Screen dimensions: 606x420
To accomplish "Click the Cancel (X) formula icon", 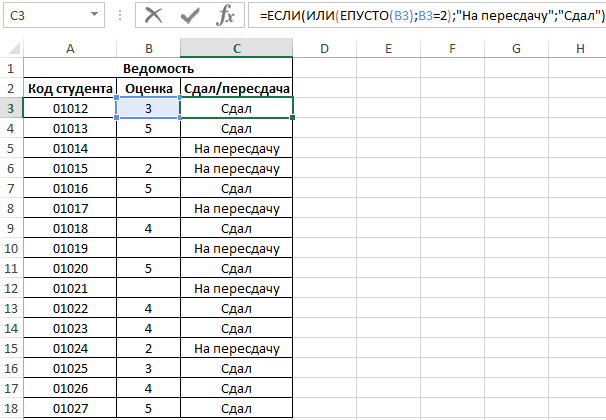I will tap(153, 16).
